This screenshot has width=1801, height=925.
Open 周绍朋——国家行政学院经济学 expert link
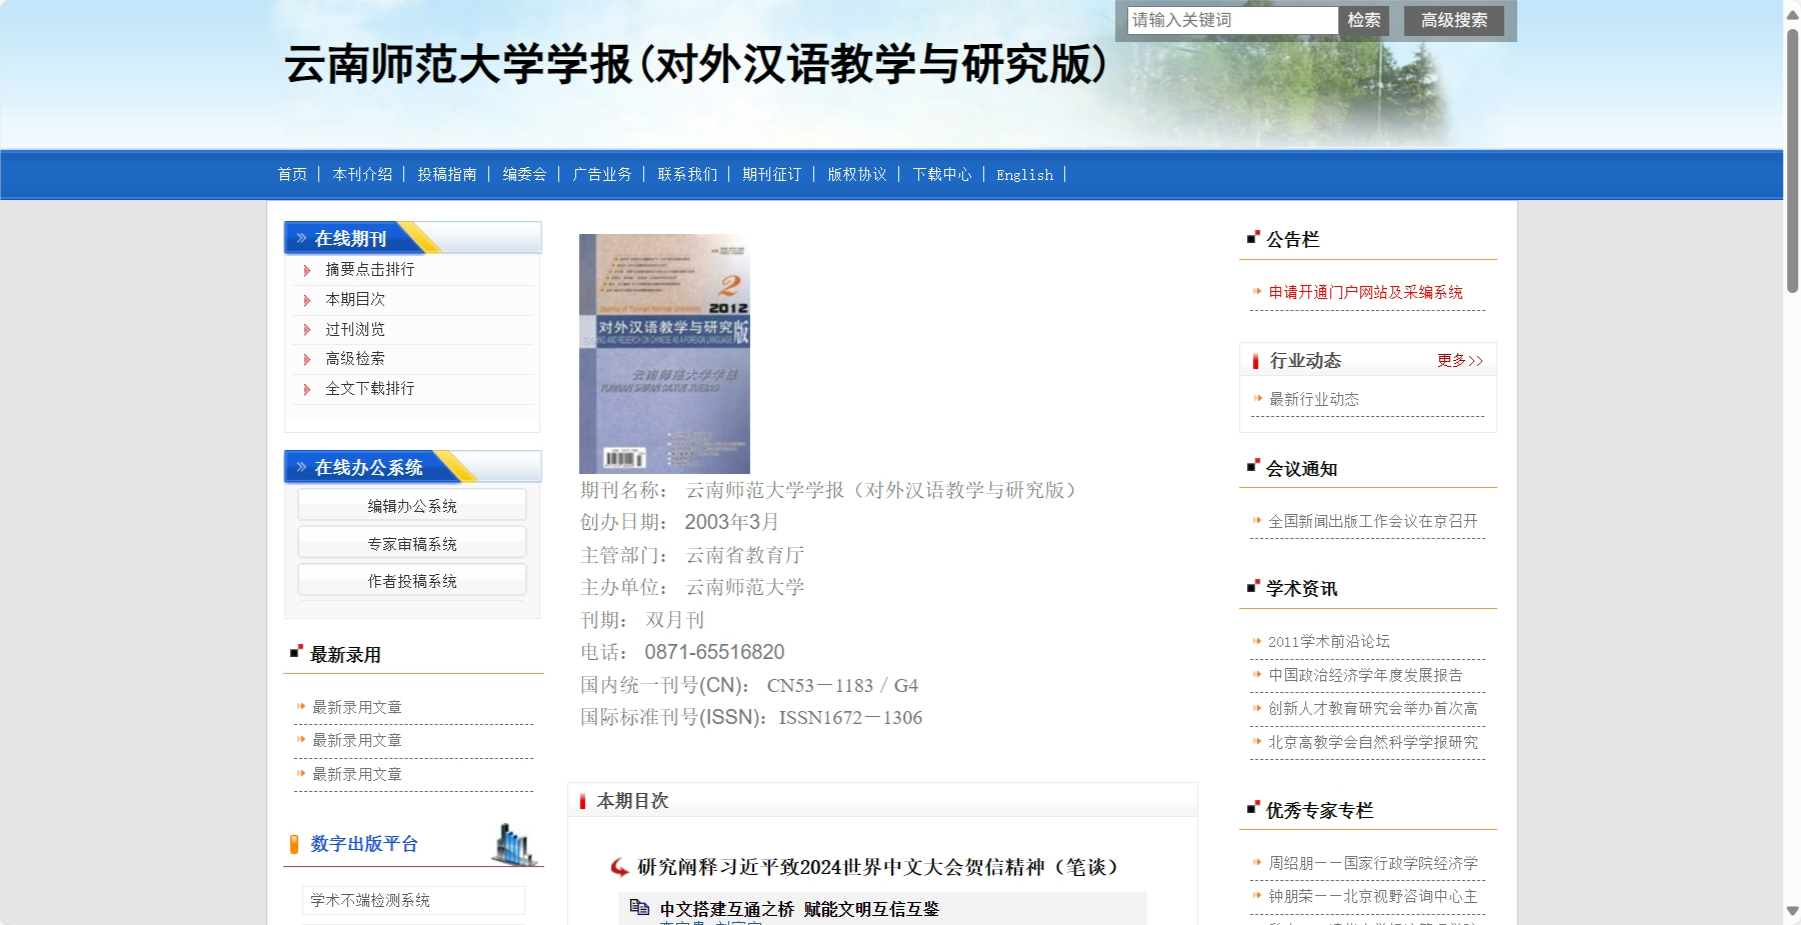tap(1373, 863)
